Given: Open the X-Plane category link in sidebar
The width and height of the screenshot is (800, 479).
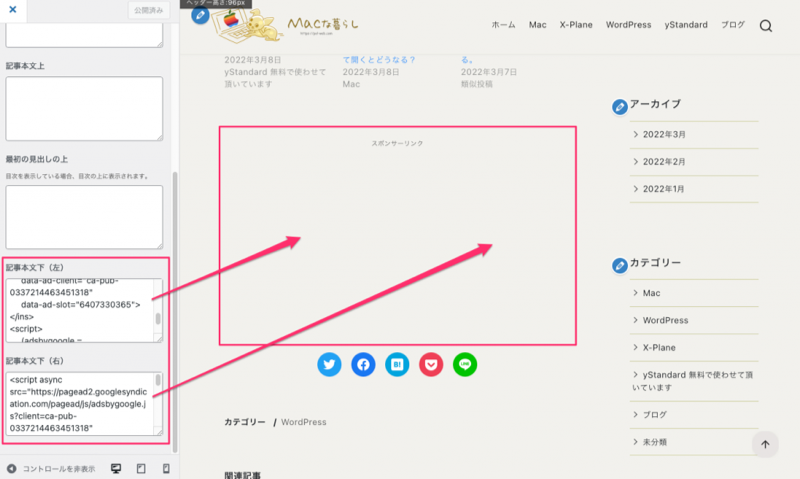Looking at the screenshot, I should coord(659,347).
